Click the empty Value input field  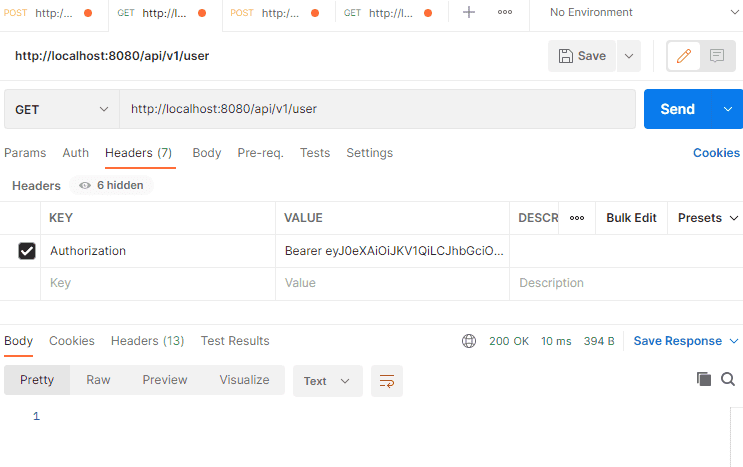[392, 283]
